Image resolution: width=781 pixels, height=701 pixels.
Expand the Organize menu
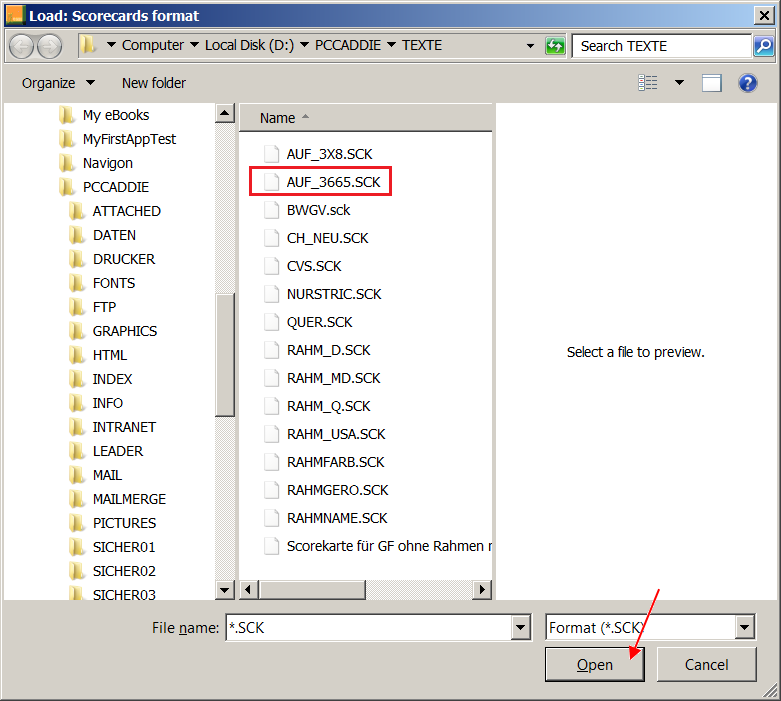point(58,83)
